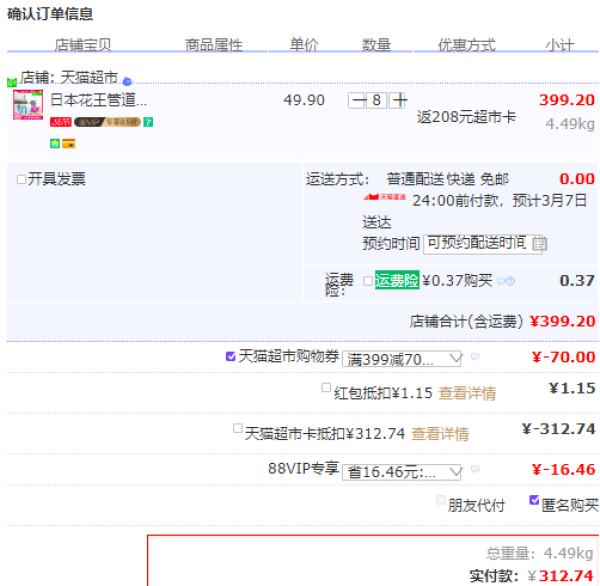600x586 pixels.
Task: Click the 实付款 ¥312.74 final amount
Action: coord(532,576)
